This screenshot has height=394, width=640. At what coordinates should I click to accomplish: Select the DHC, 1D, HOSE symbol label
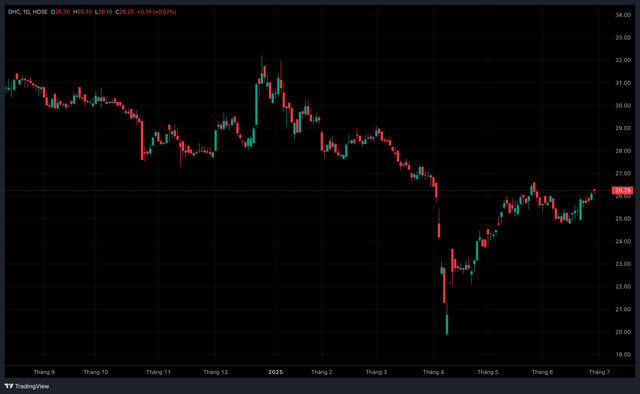(x=28, y=12)
